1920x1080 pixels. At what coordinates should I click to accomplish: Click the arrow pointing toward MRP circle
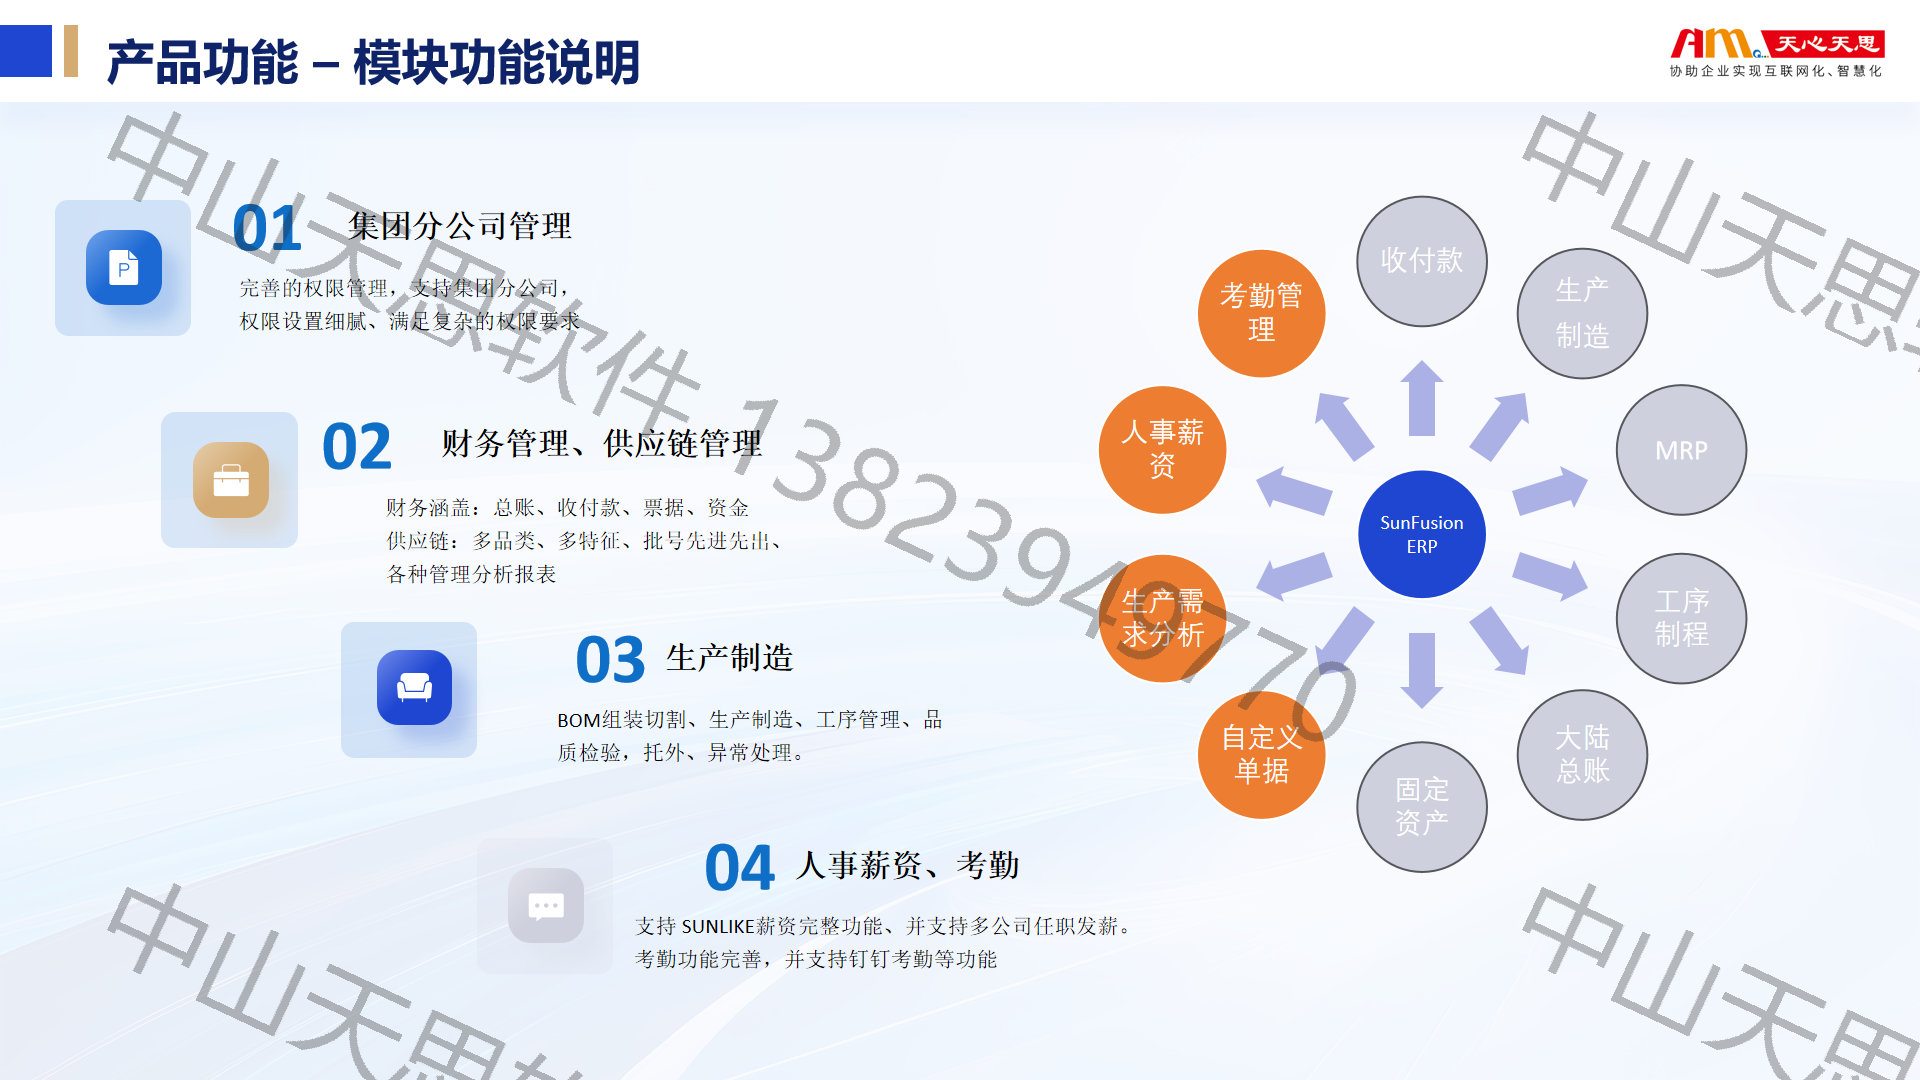[1550, 491]
